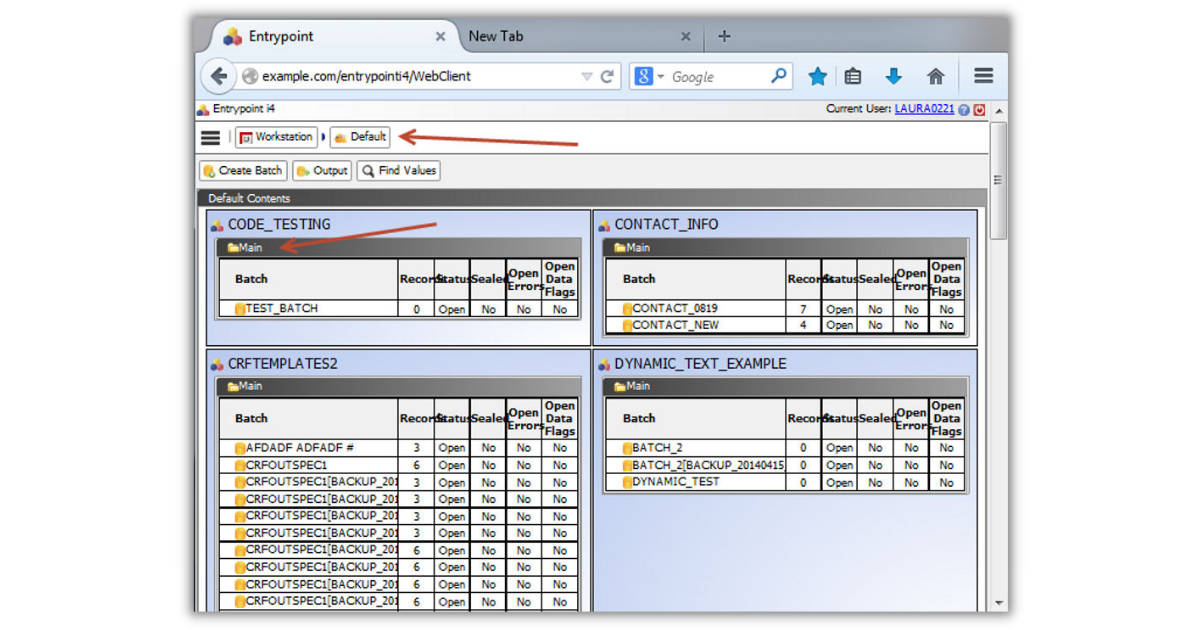The height and width of the screenshot is (630, 1200).
Task: Click the help question-mark icon
Action: tap(962, 109)
